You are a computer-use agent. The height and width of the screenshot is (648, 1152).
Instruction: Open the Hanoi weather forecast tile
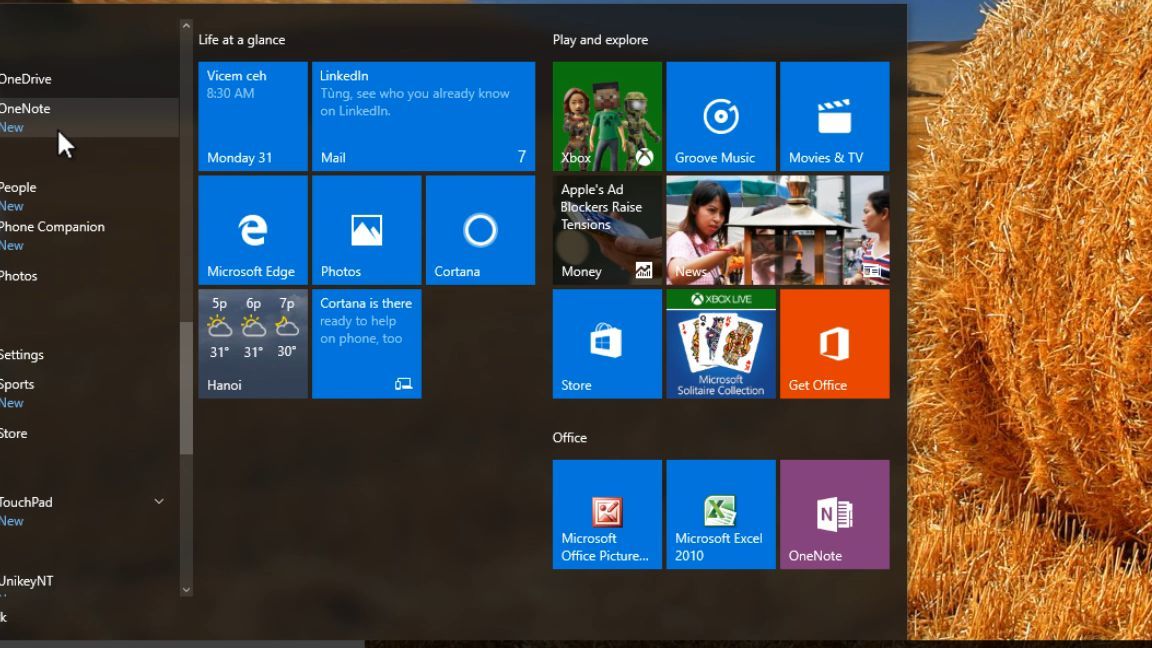pyautogui.click(x=253, y=344)
